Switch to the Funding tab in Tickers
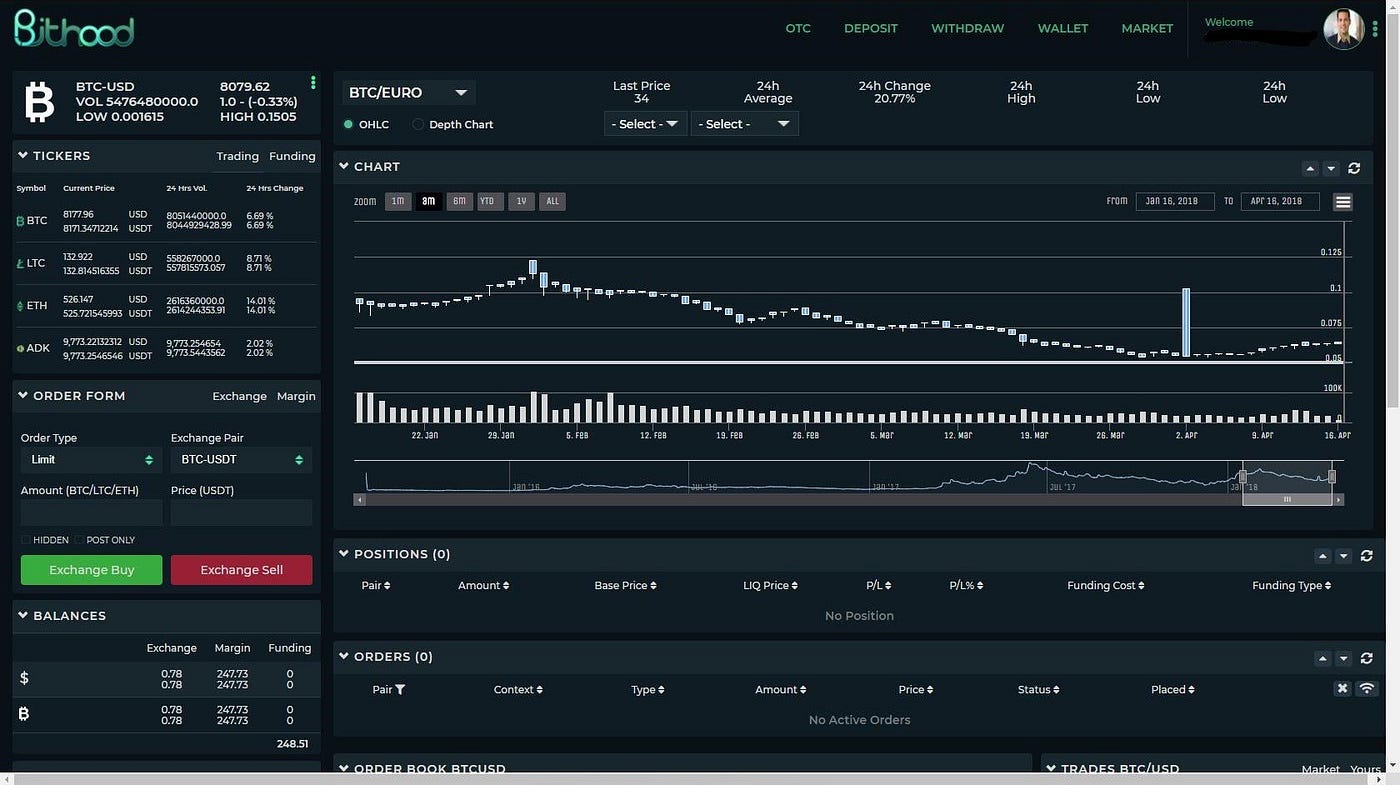Screen dimensions: 1400x785 pos(292,156)
